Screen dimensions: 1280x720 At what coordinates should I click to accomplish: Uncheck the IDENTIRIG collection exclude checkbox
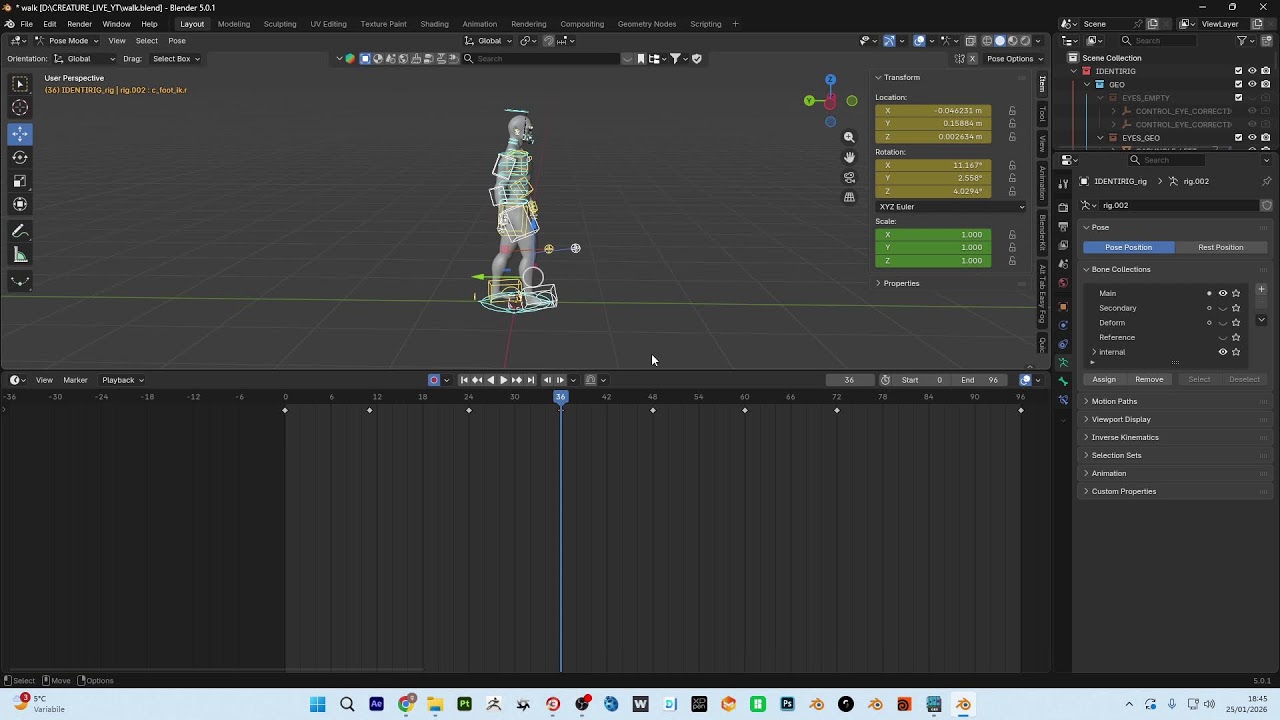1238,71
